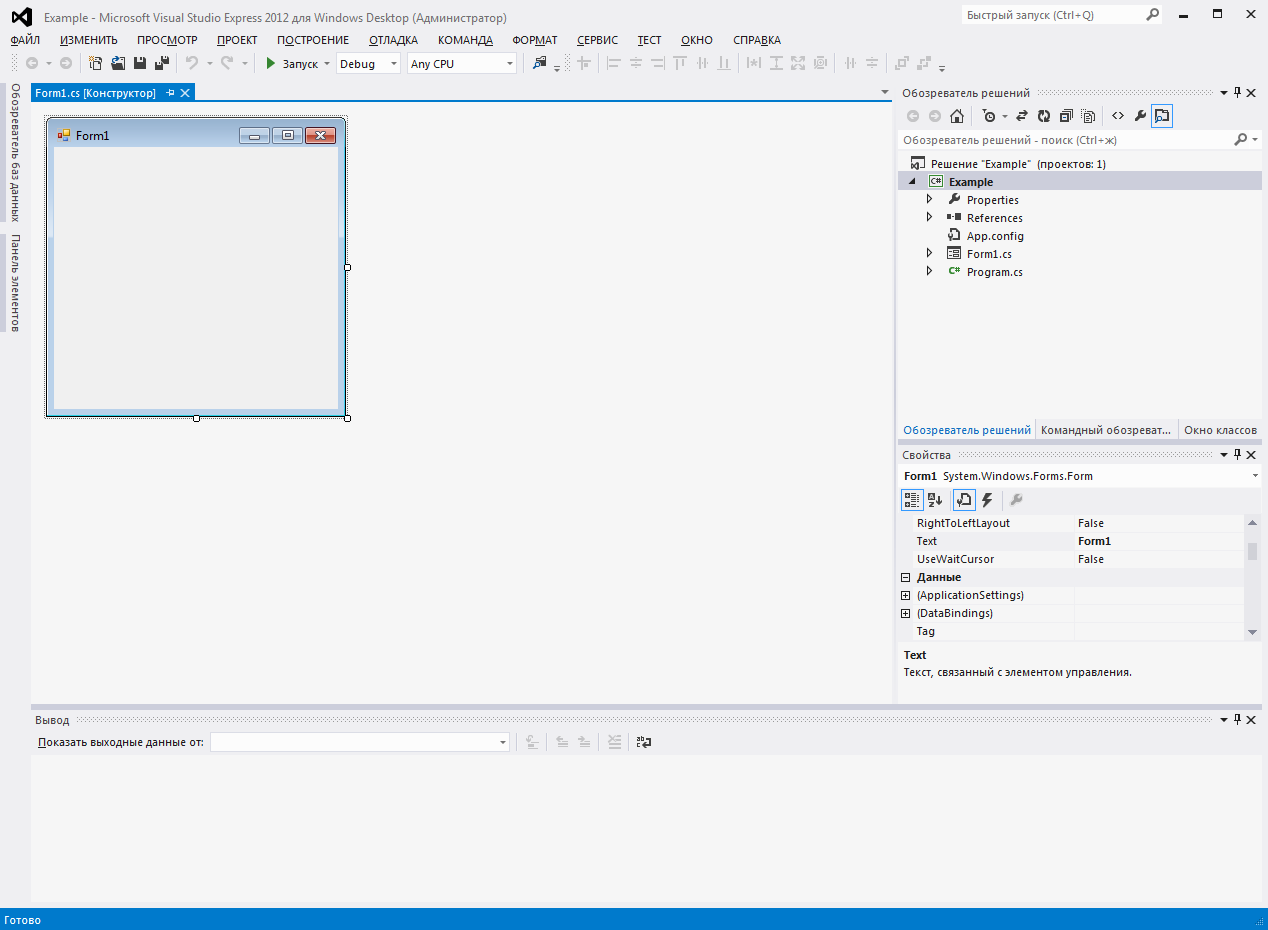Image resolution: width=1268 pixels, height=930 pixels.
Task: Open the Solution Explorer search options arrow
Action: click(x=1256, y=140)
